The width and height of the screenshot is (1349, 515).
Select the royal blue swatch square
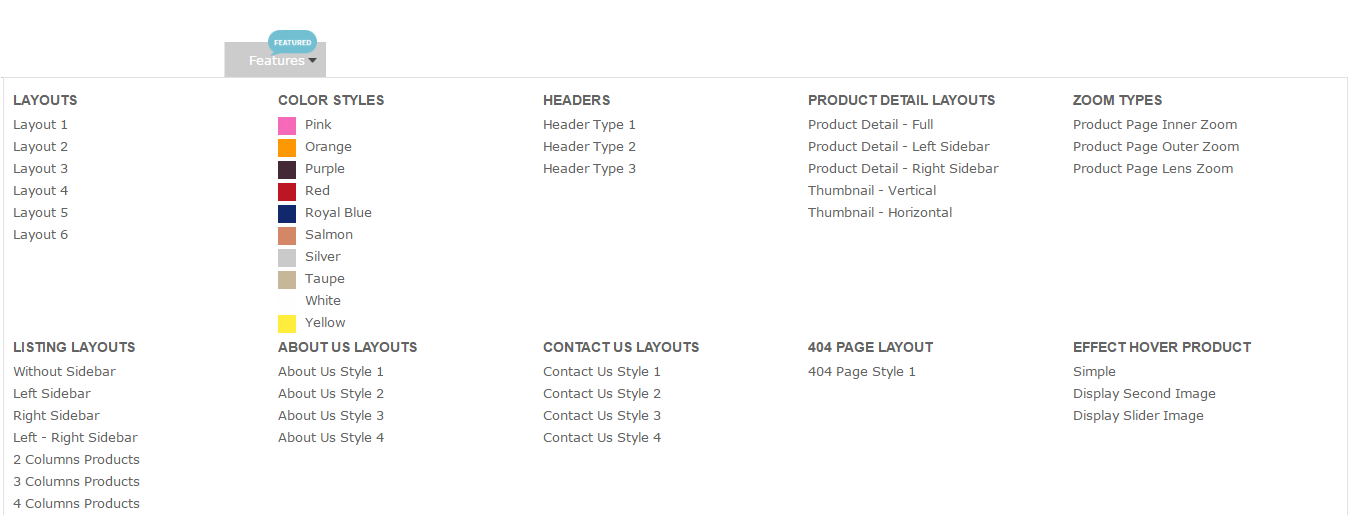click(287, 214)
